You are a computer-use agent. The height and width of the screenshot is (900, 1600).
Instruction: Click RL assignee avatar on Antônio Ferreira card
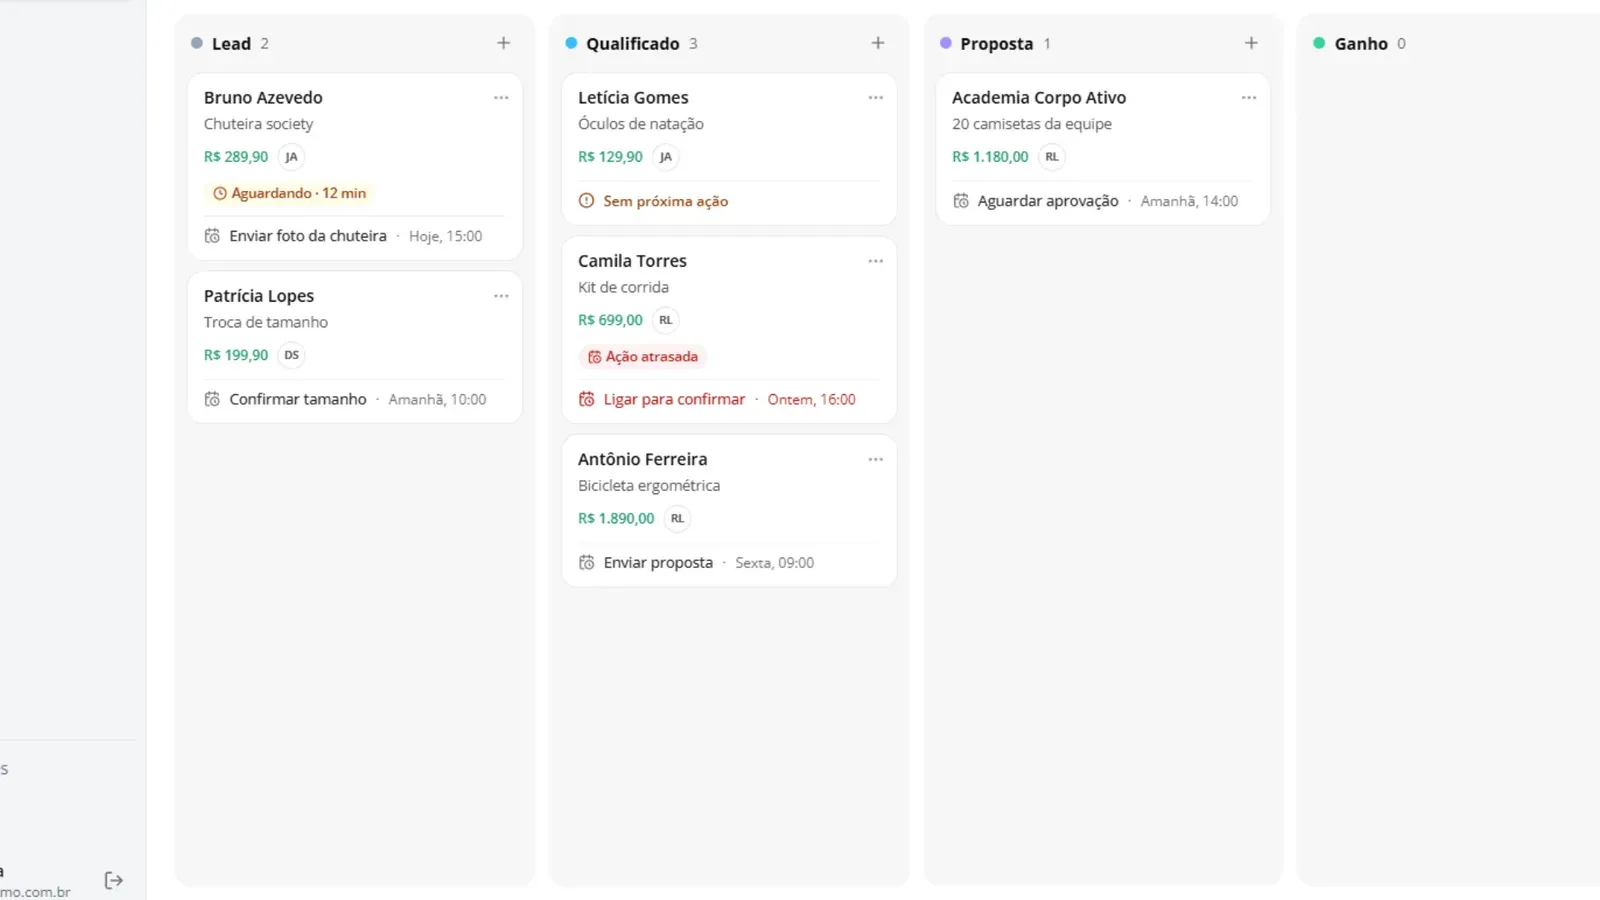677,518
